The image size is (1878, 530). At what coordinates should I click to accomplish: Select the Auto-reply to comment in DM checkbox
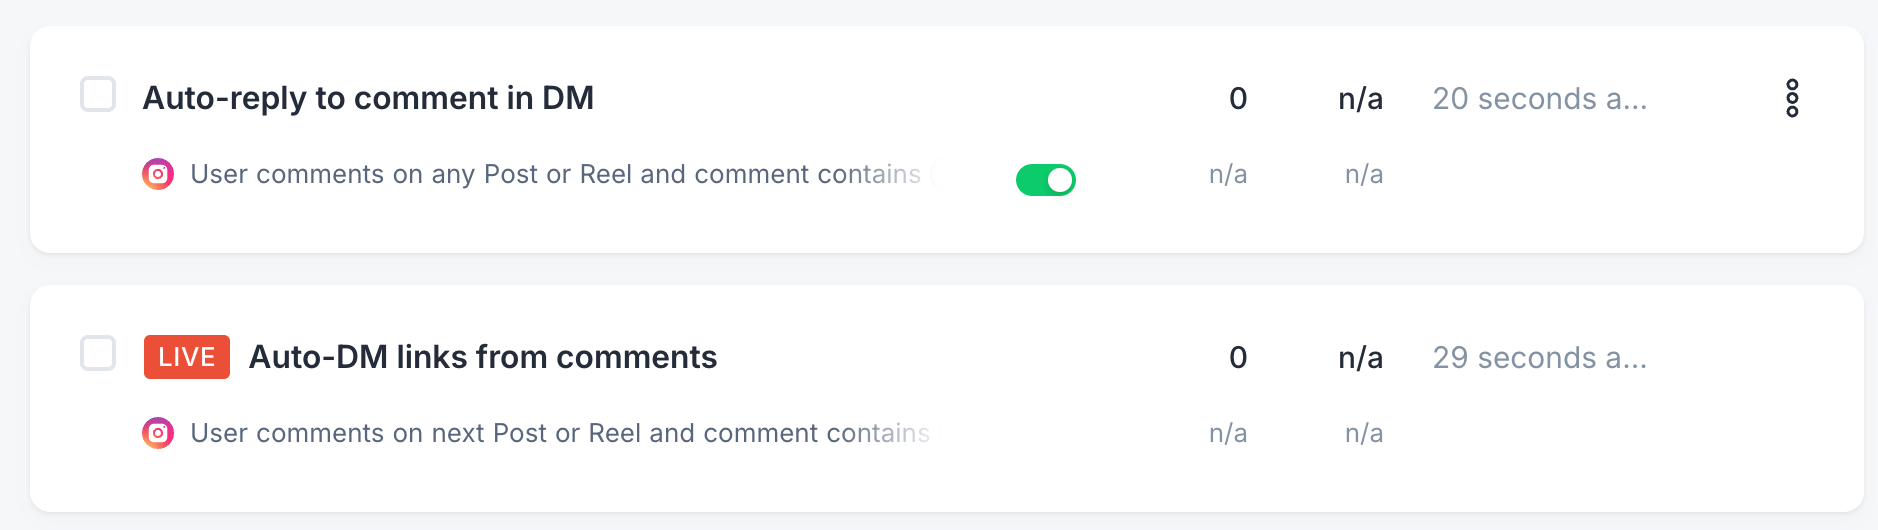[x=98, y=94]
